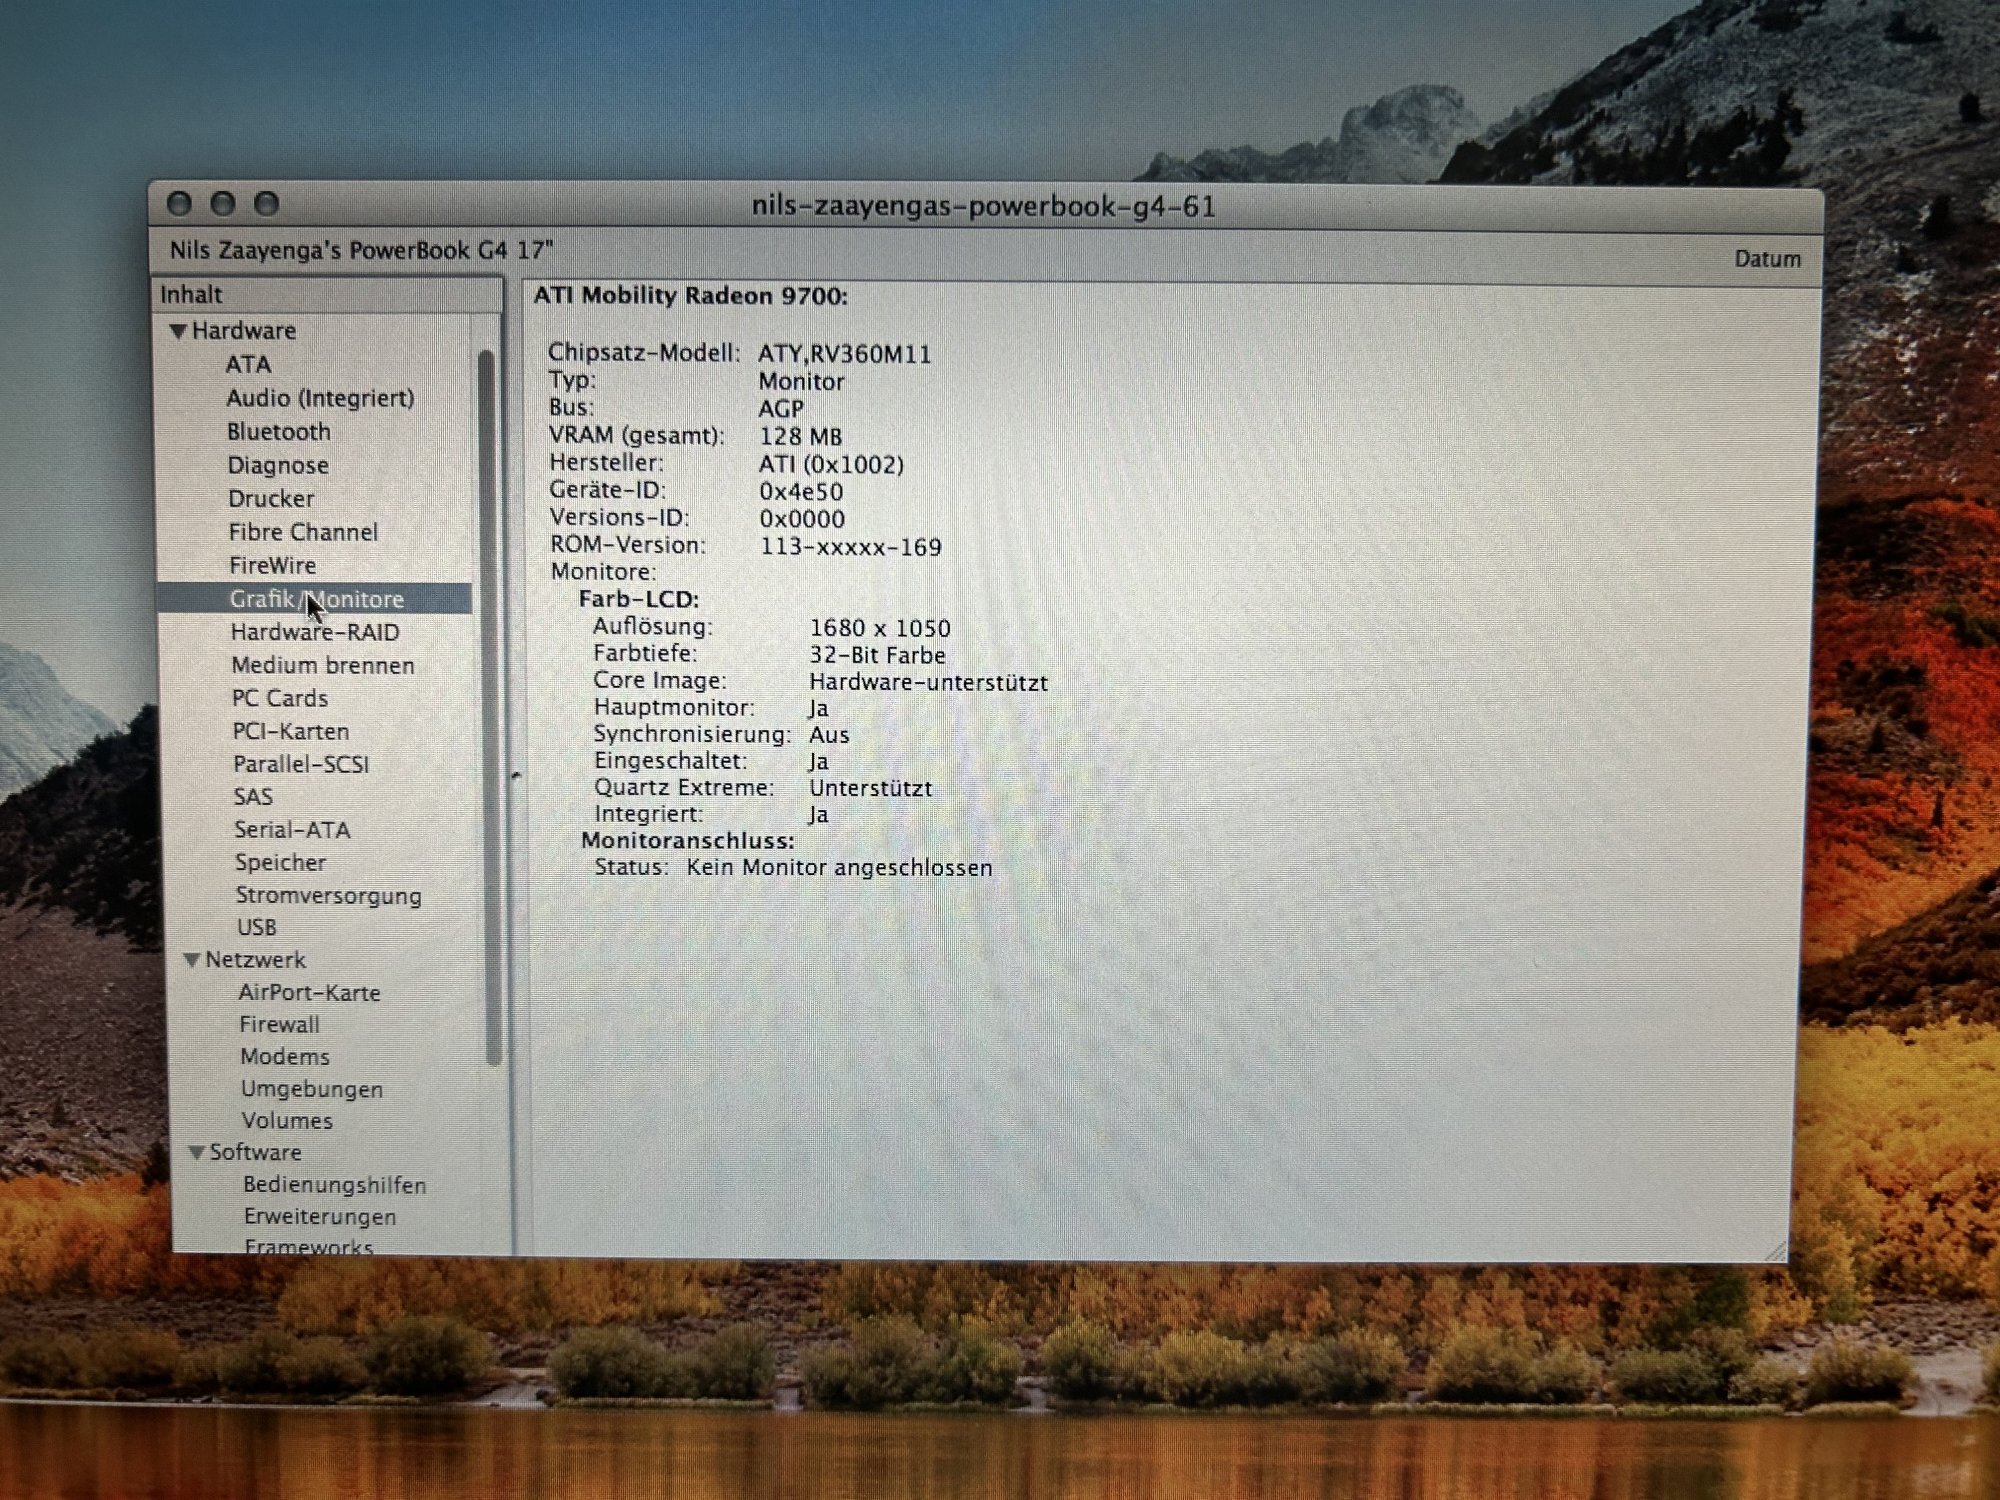Open Erweiterungen under Software
Image resolution: width=2000 pixels, height=1500 pixels.
pos(320,1217)
